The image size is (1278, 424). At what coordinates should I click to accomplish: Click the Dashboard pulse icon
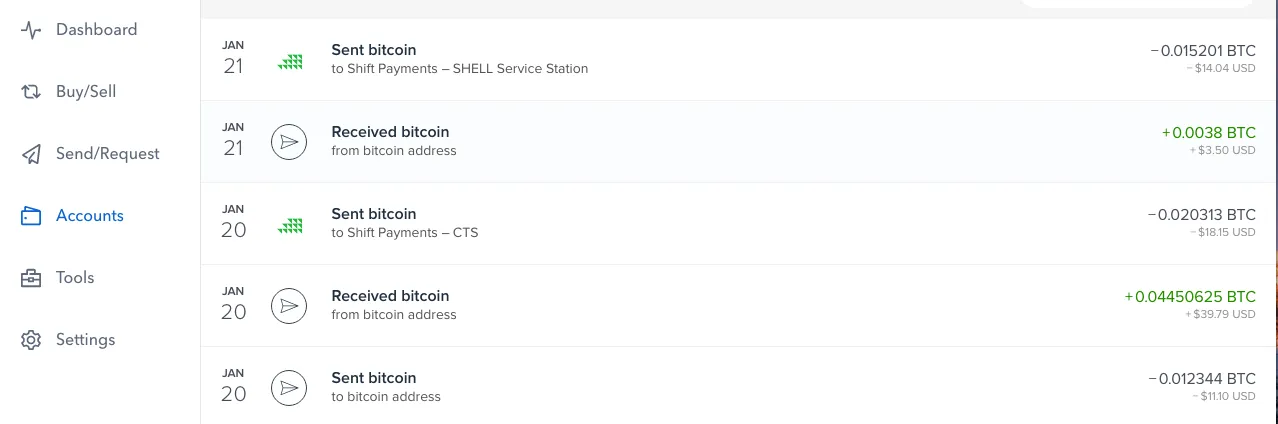click(x=31, y=30)
